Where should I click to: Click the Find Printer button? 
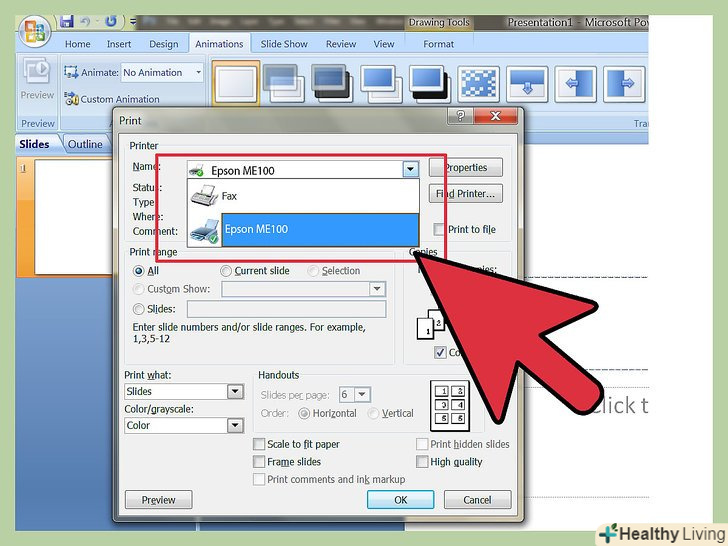click(466, 194)
